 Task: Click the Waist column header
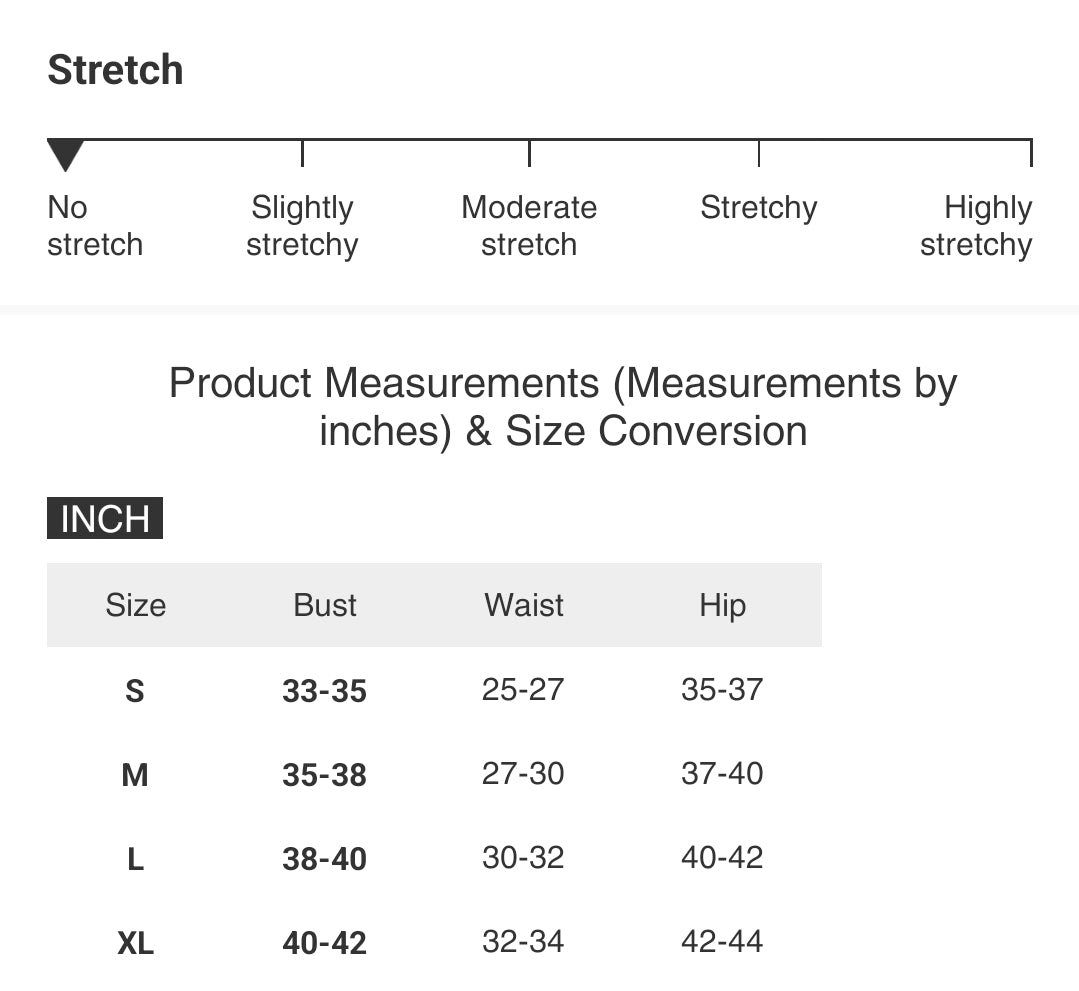click(524, 605)
